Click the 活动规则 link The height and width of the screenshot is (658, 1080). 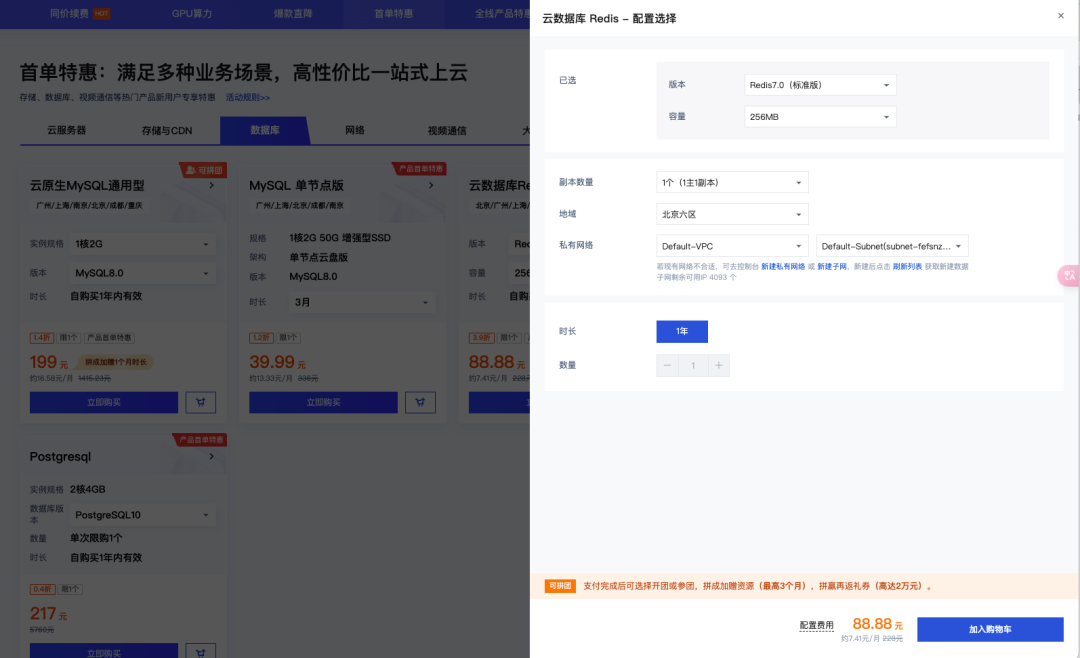coord(247,97)
